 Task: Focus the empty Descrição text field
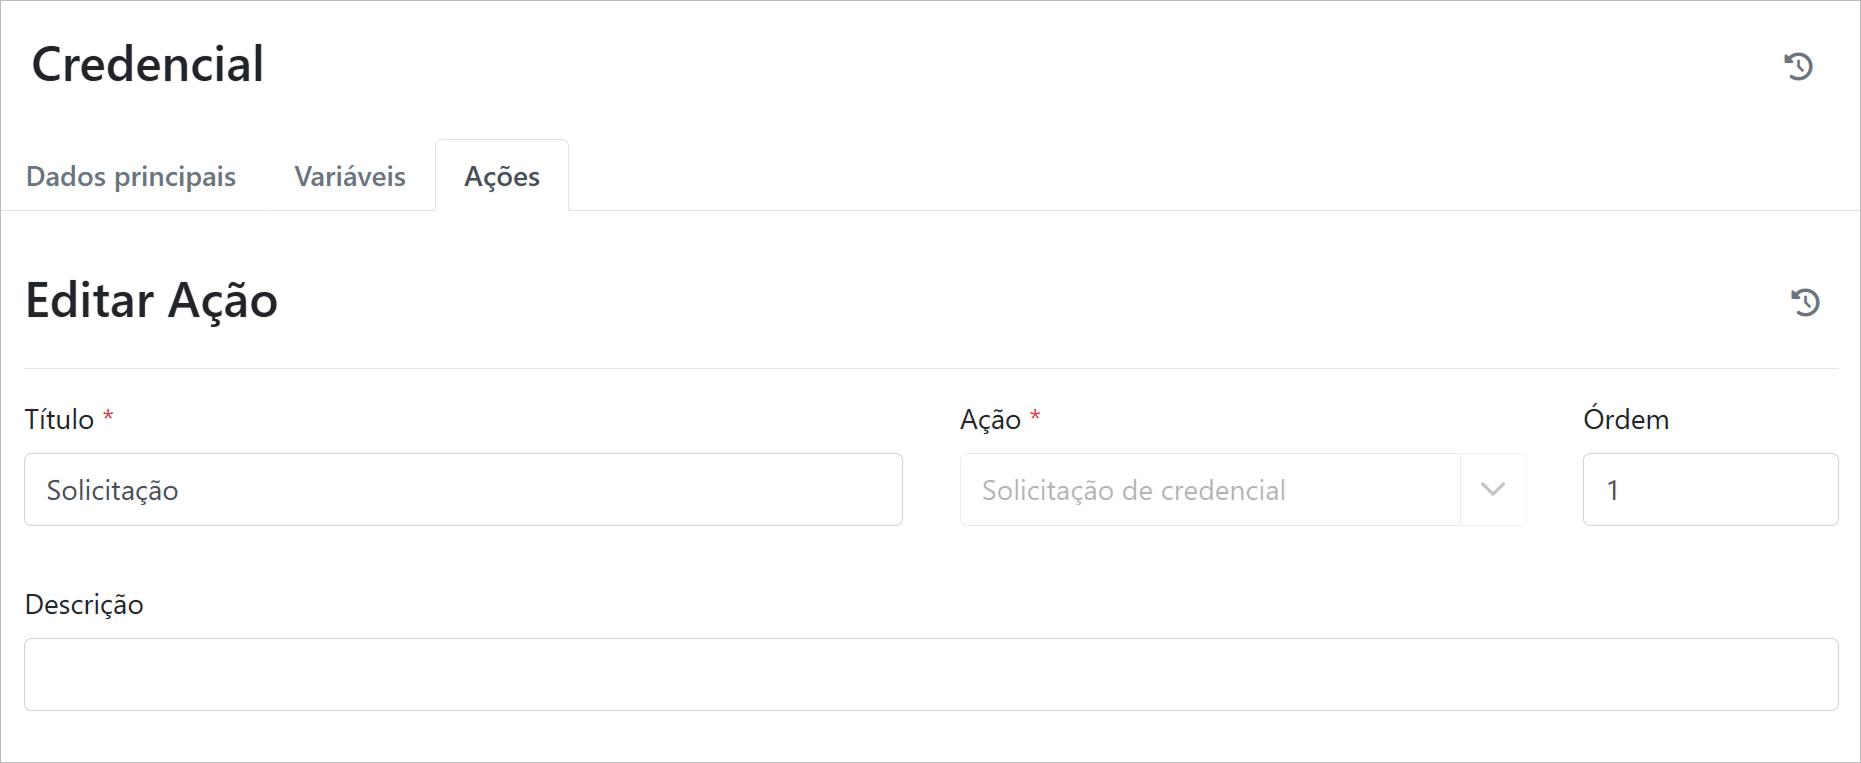coord(930,675)
